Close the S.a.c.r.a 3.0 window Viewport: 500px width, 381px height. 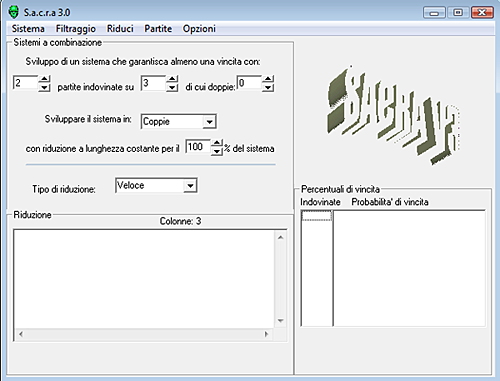pyautogui.click(x=482, y=13)
